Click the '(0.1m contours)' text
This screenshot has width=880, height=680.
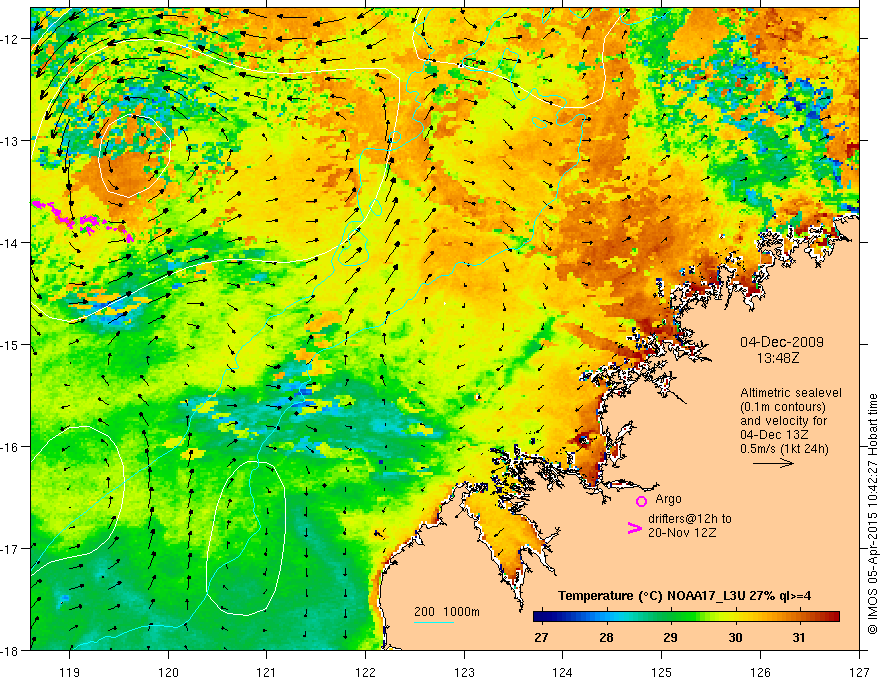783,407
